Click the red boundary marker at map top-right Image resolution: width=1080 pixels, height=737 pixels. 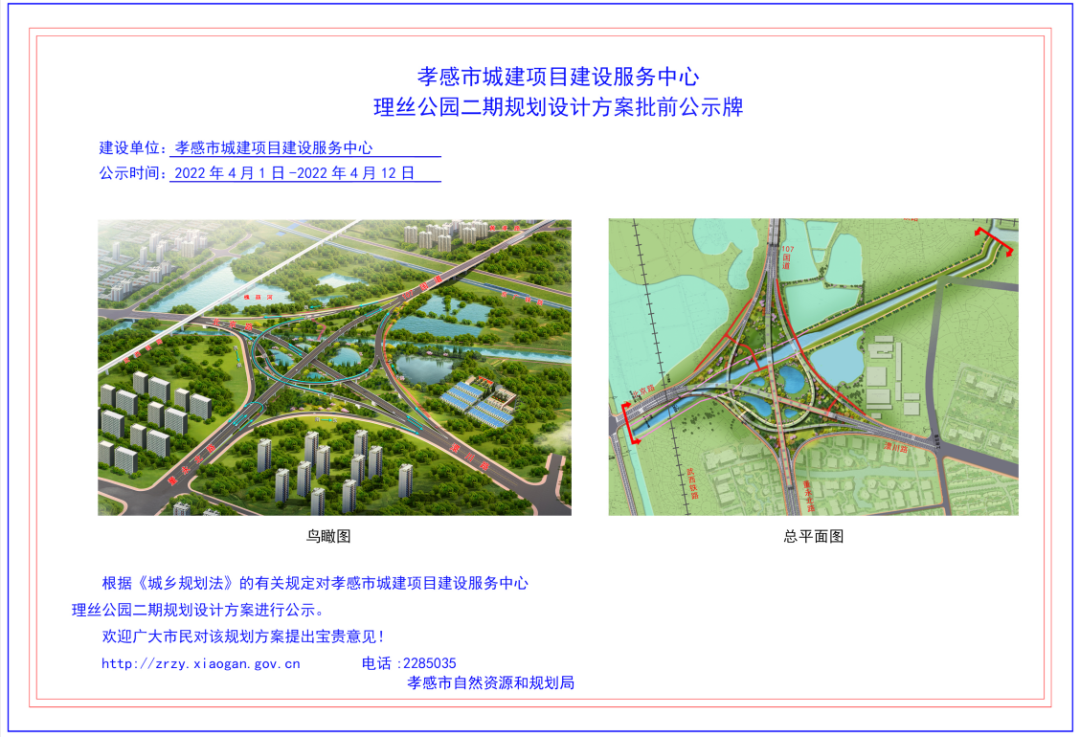[995, 242]
